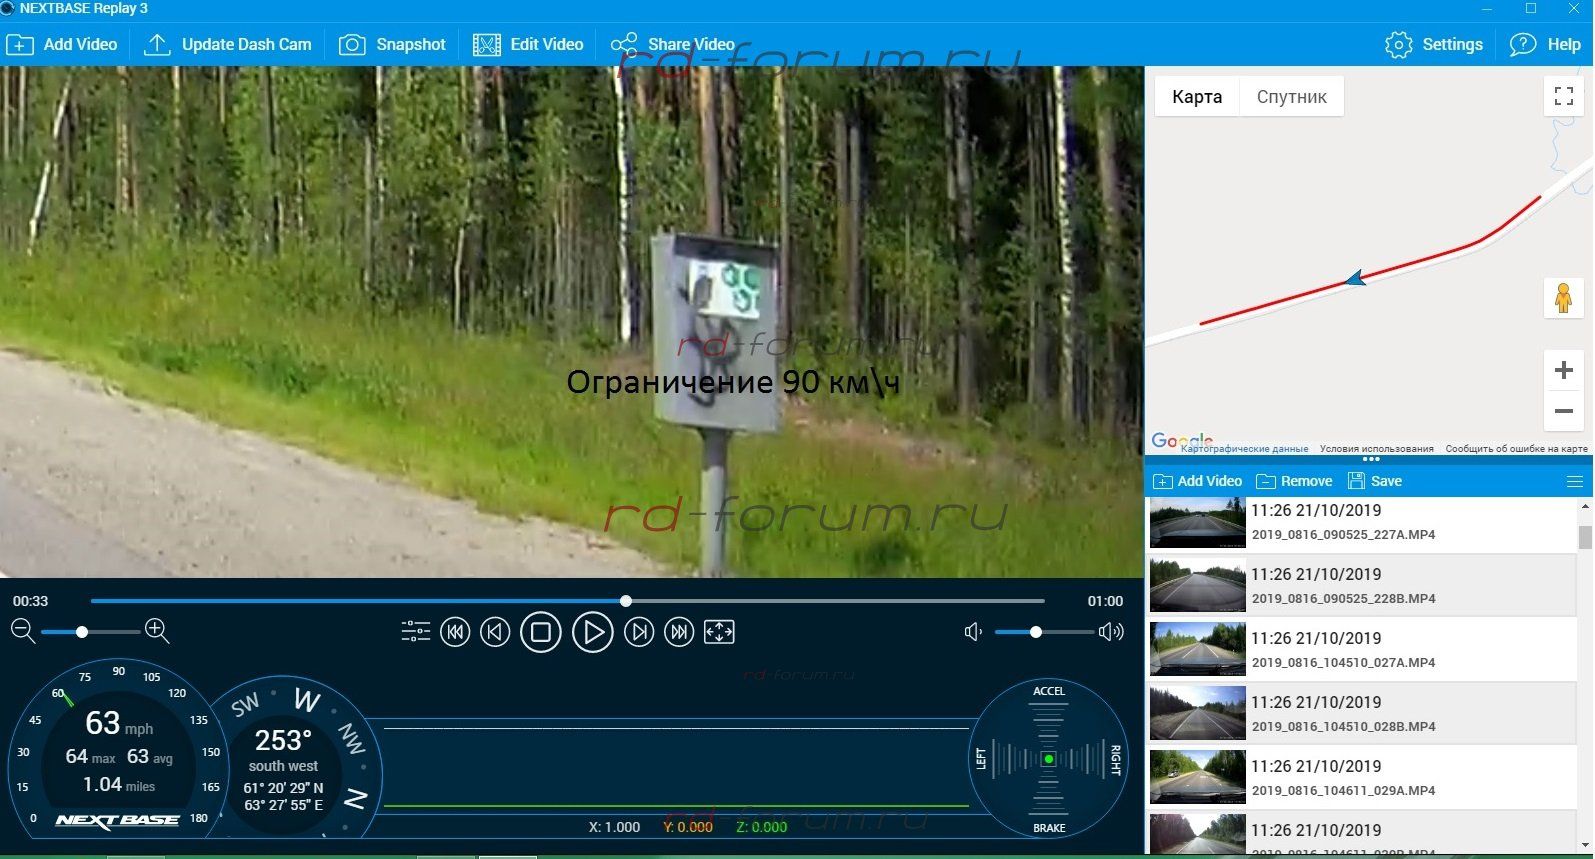Click Картографические данные text
The image size is (1595, 859).
click(1244, 449)
